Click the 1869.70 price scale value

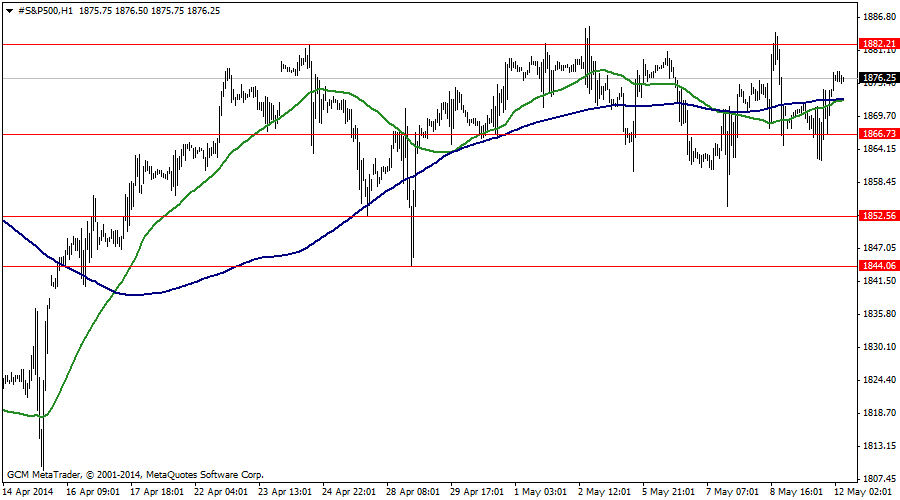click(879, 116)
